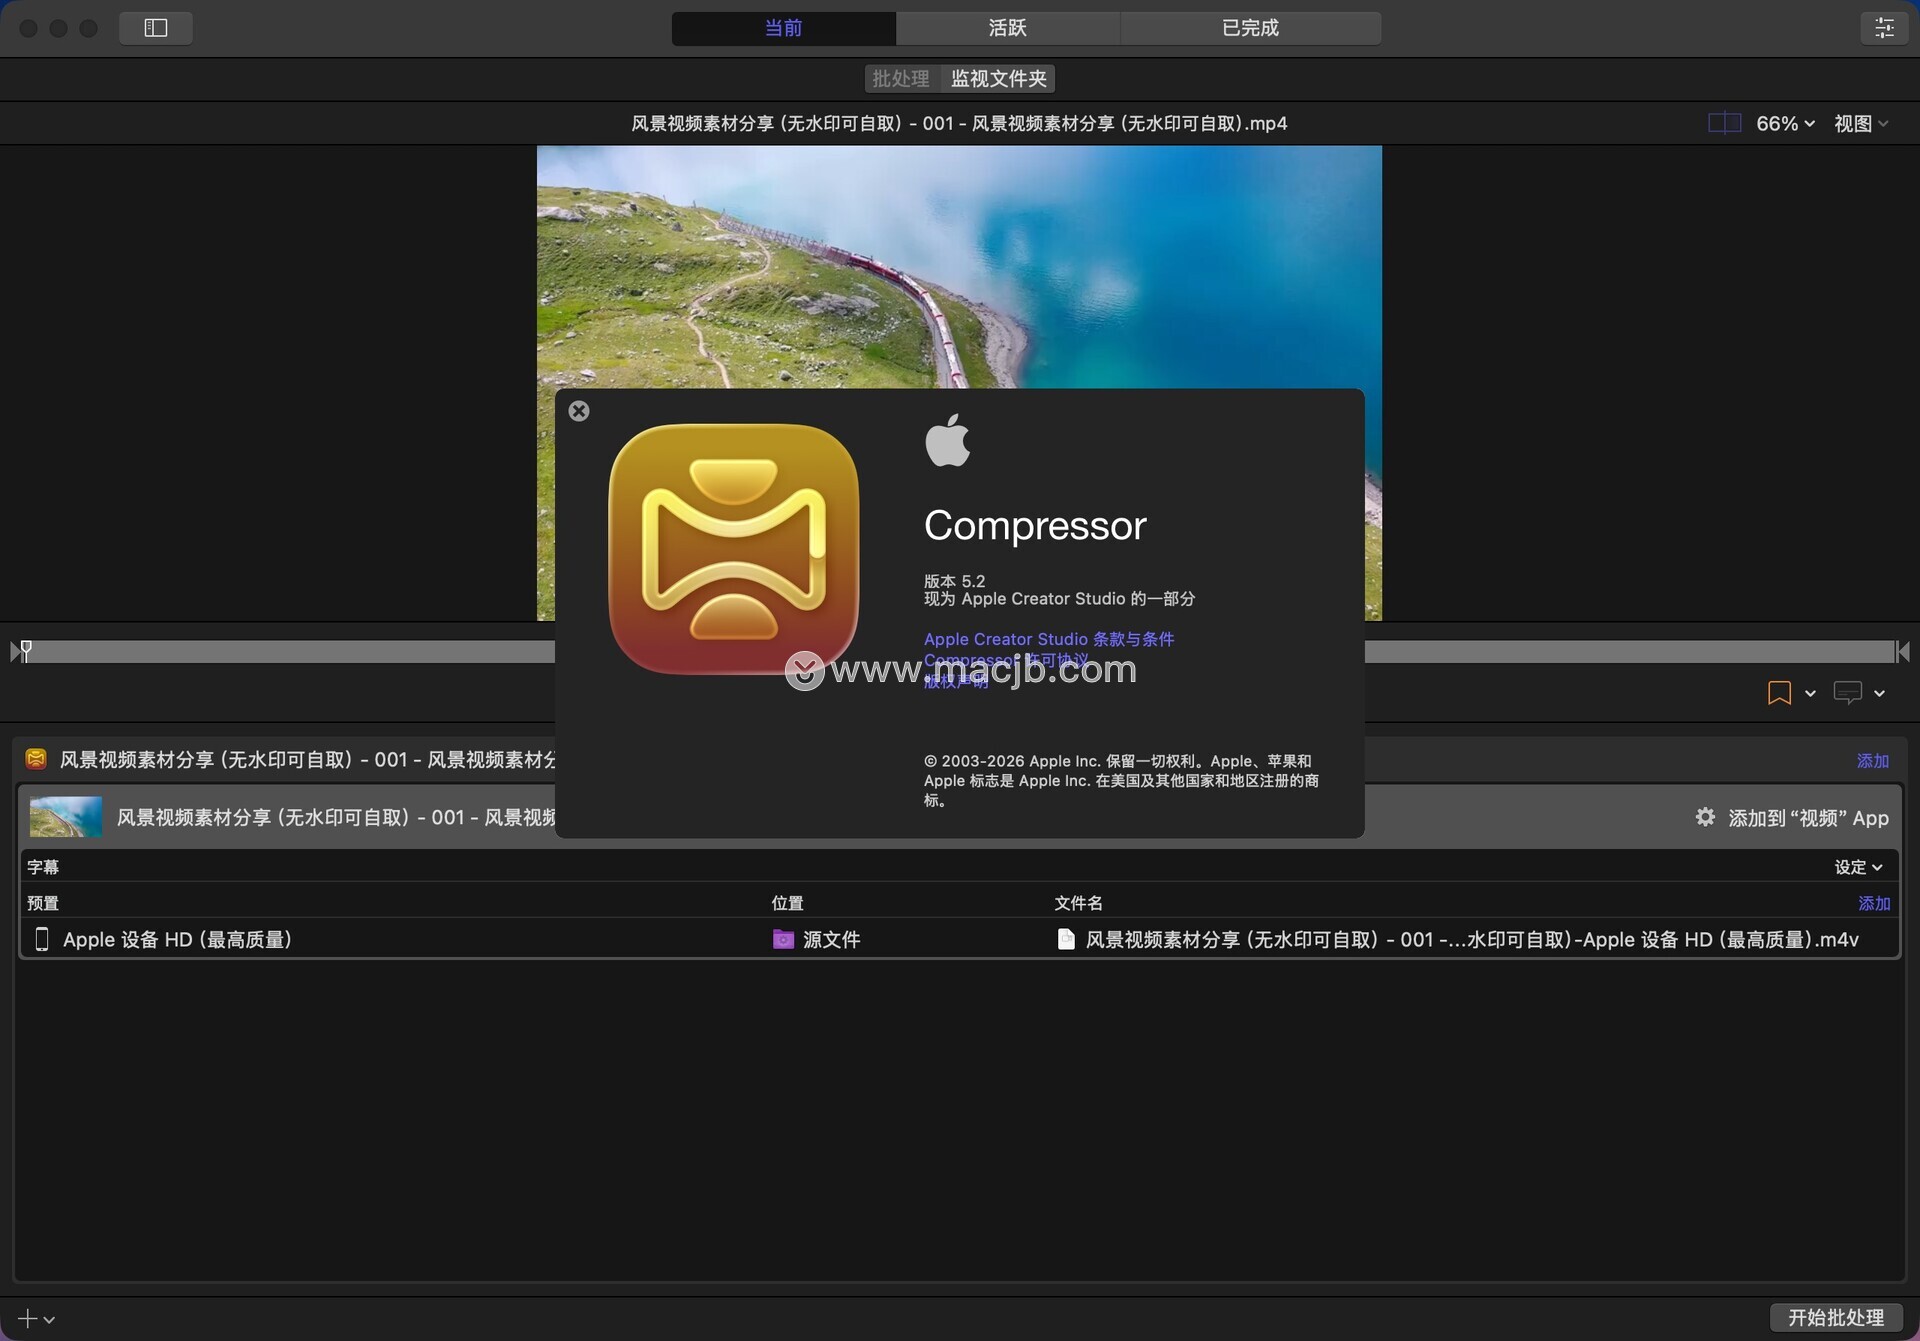Toggle the presets sidebar panel icon

point(155,28)
